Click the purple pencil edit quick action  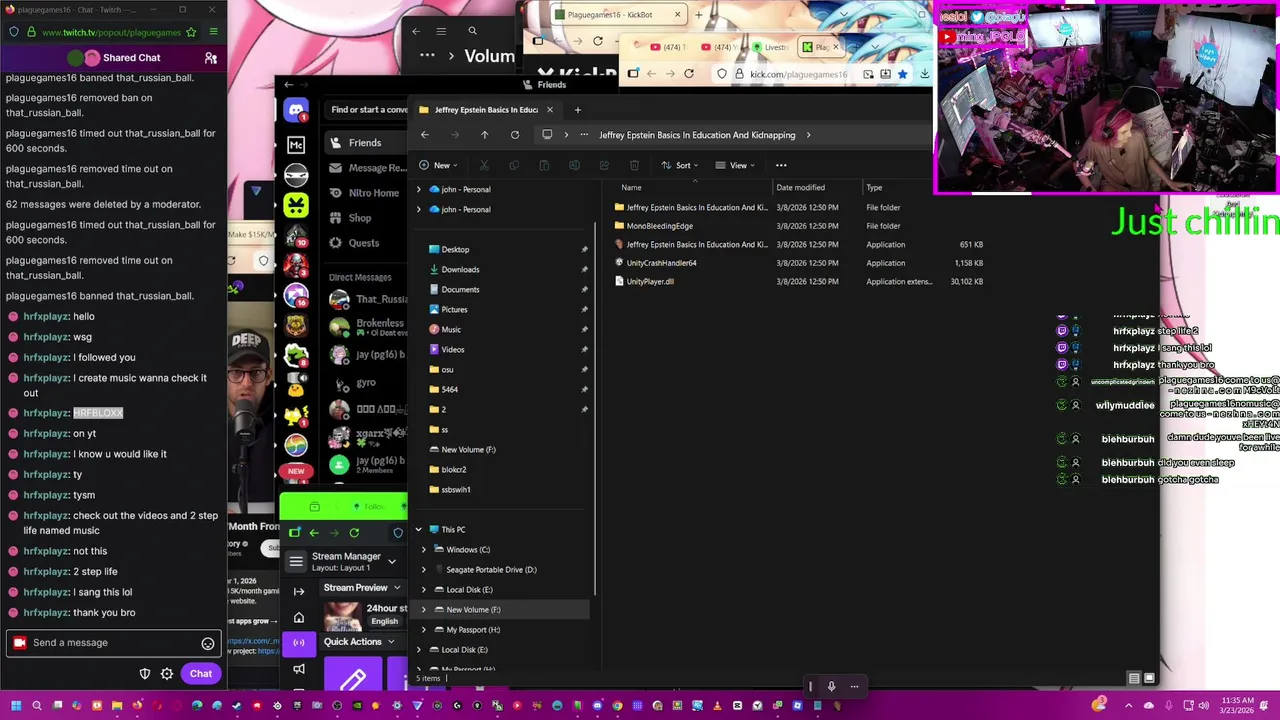tap(352, 676)
